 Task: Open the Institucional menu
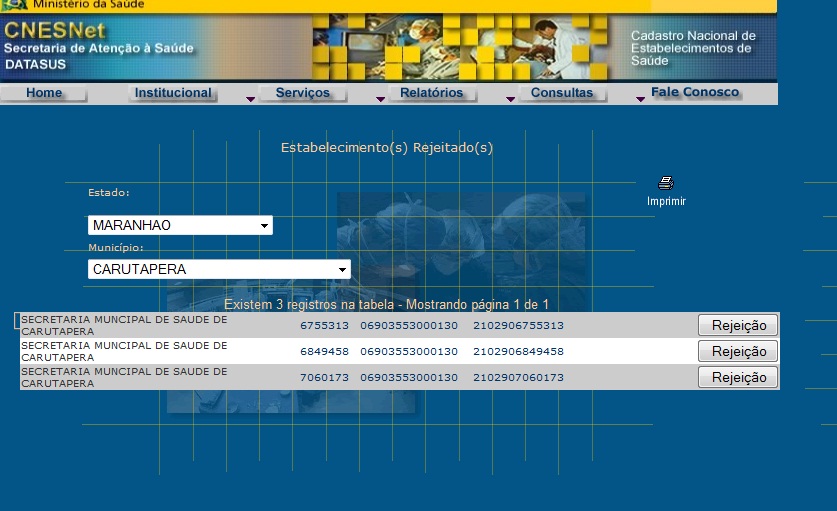click(173, 93)
